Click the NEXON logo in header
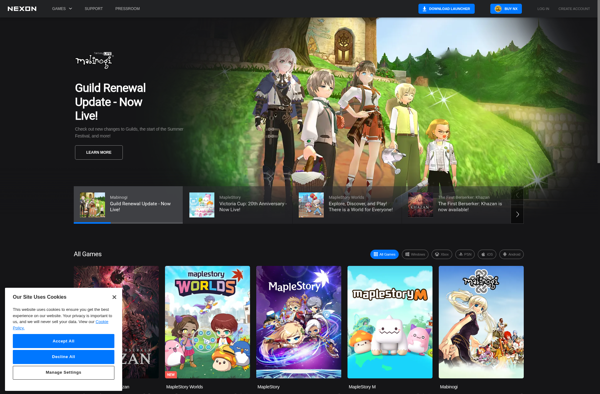Image resolution: width=600 pixels, height=394 pixels. point(22,8)
